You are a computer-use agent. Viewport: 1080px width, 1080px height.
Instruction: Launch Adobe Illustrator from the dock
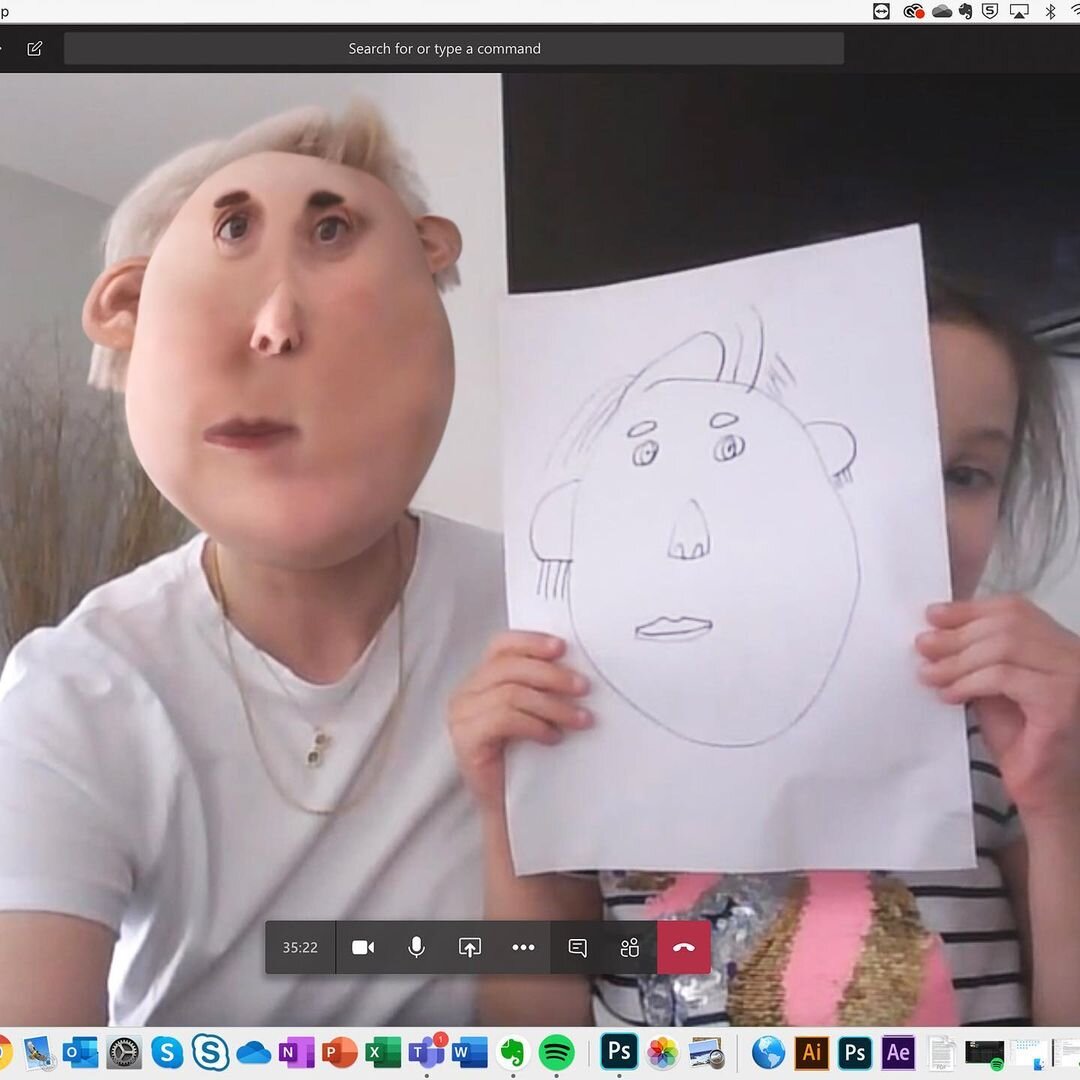coord(811,1052)
